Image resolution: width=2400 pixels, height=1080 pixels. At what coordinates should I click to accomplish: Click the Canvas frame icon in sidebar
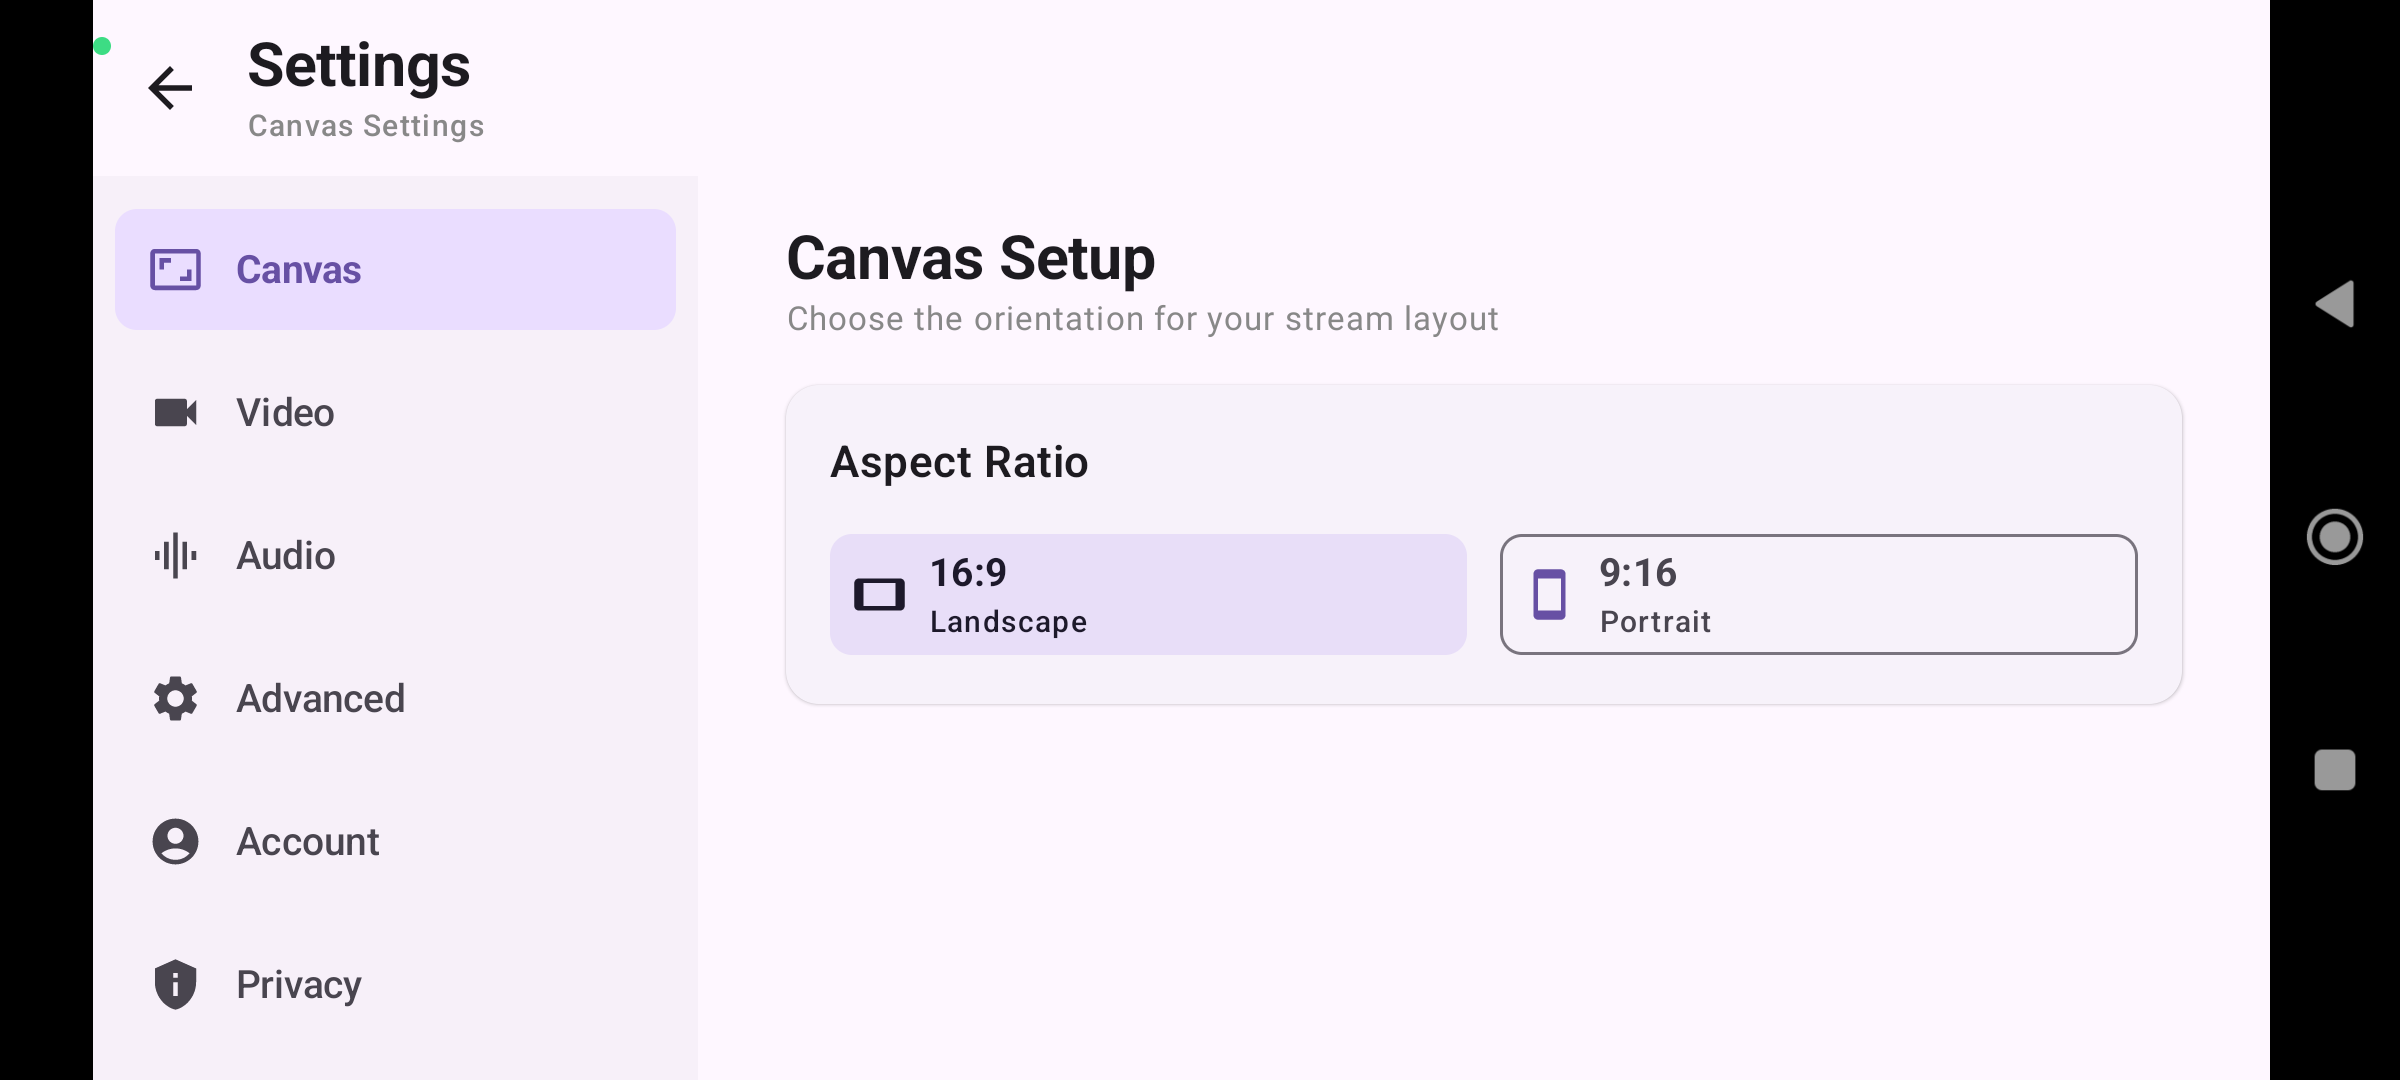coord(175,270)
